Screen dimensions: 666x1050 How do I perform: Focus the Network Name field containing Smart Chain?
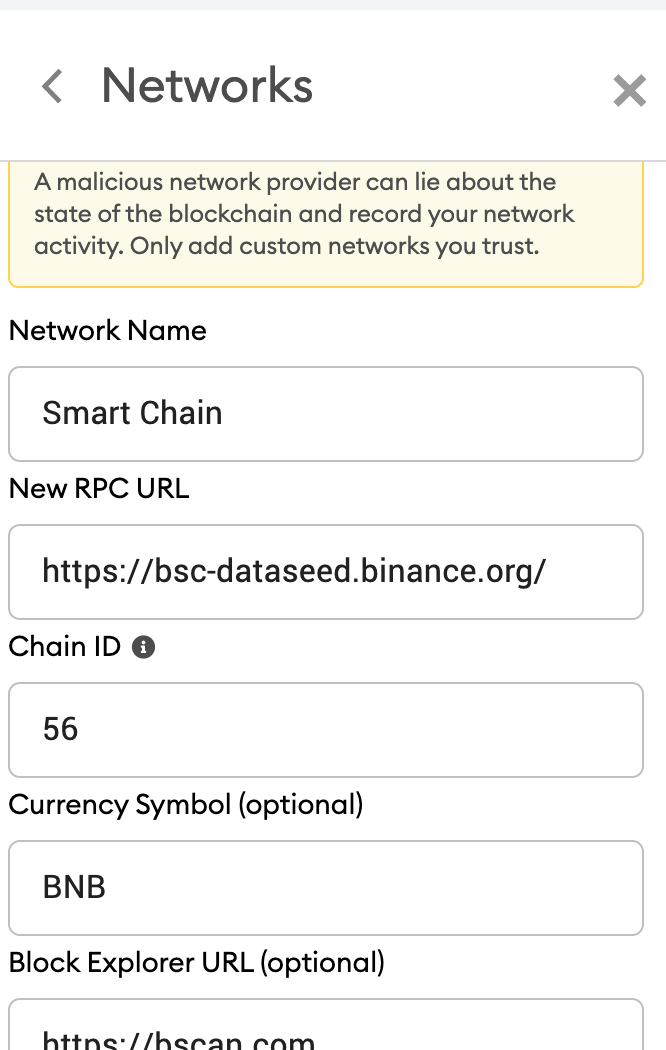[x=326, y=414]
